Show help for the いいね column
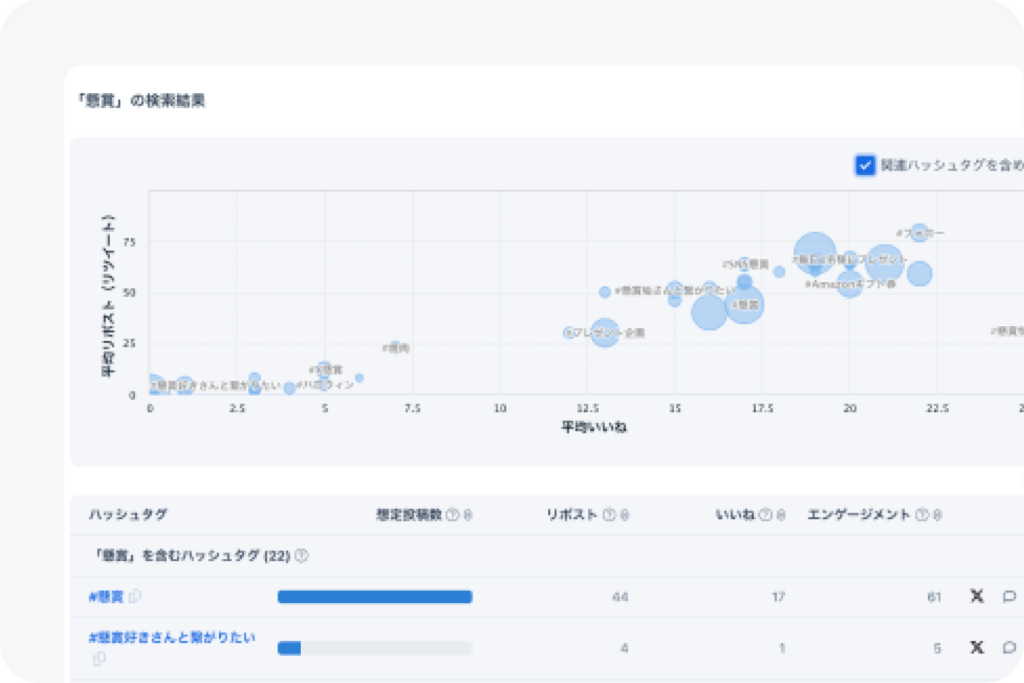 coord(765,515)
